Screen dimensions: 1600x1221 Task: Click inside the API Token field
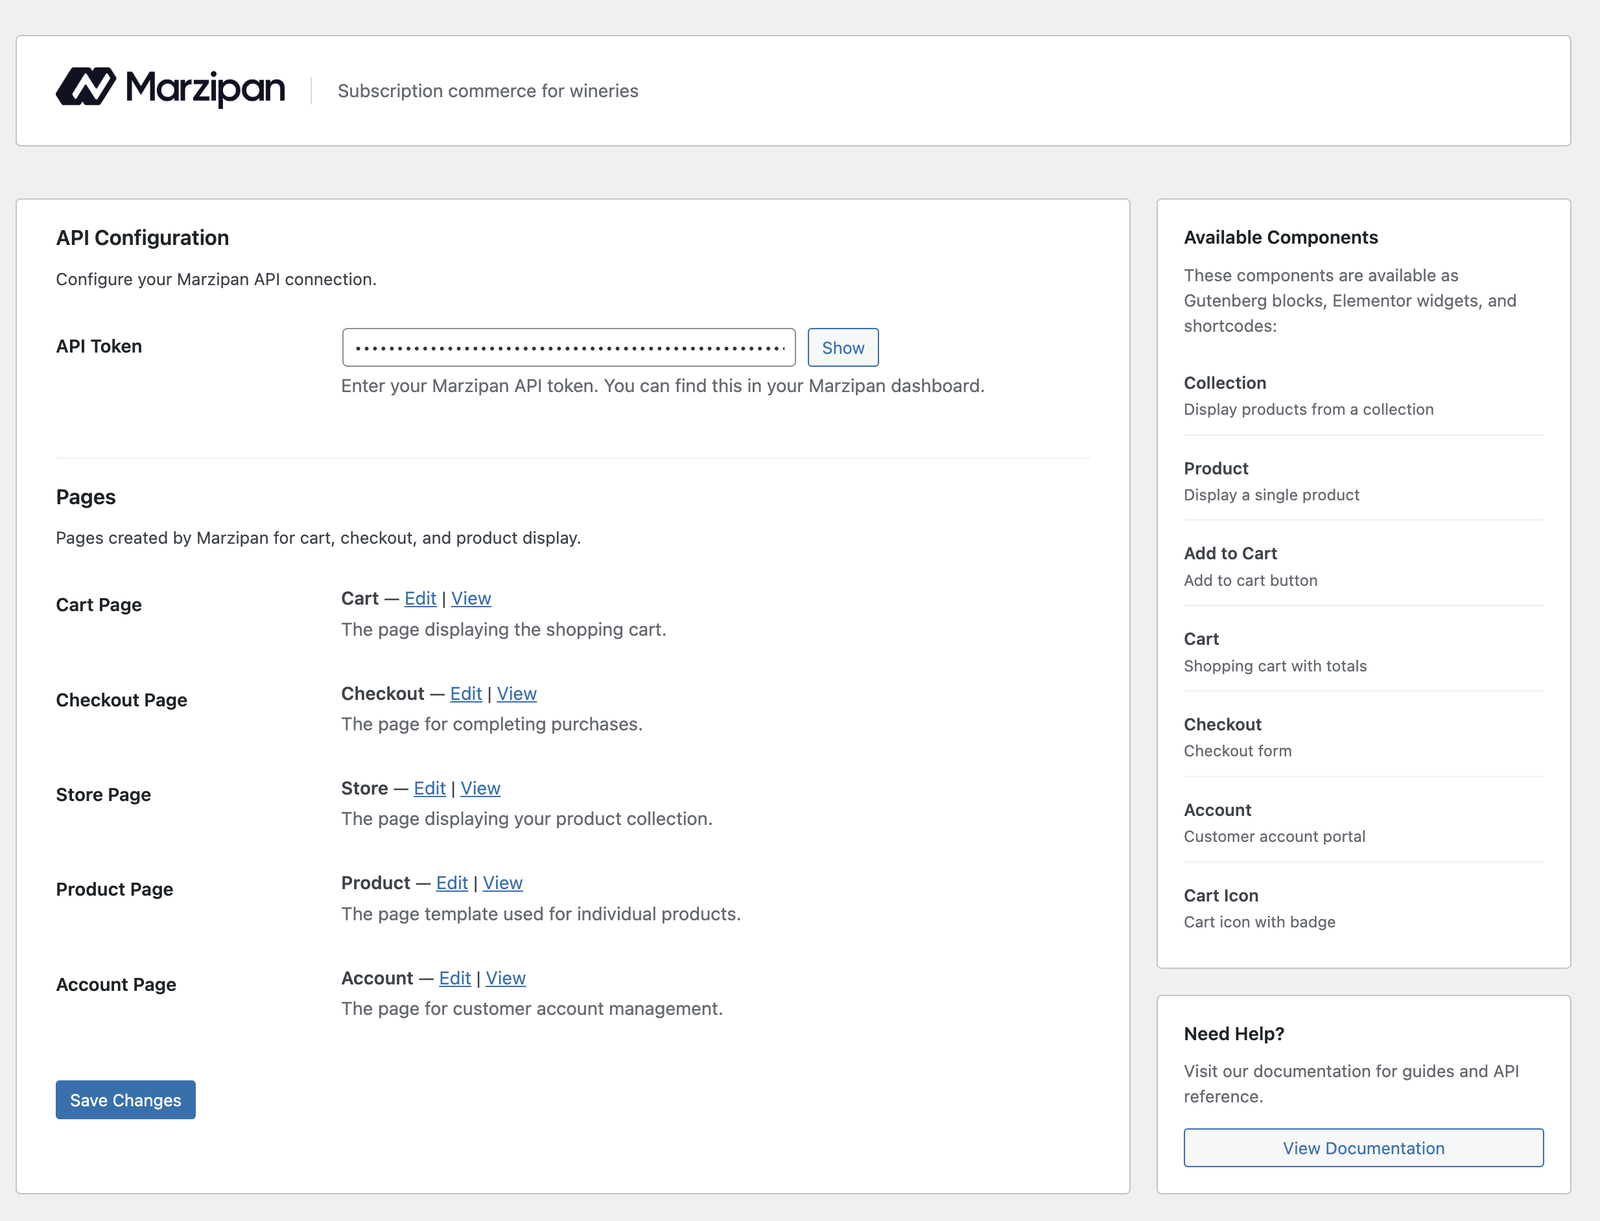568,348
